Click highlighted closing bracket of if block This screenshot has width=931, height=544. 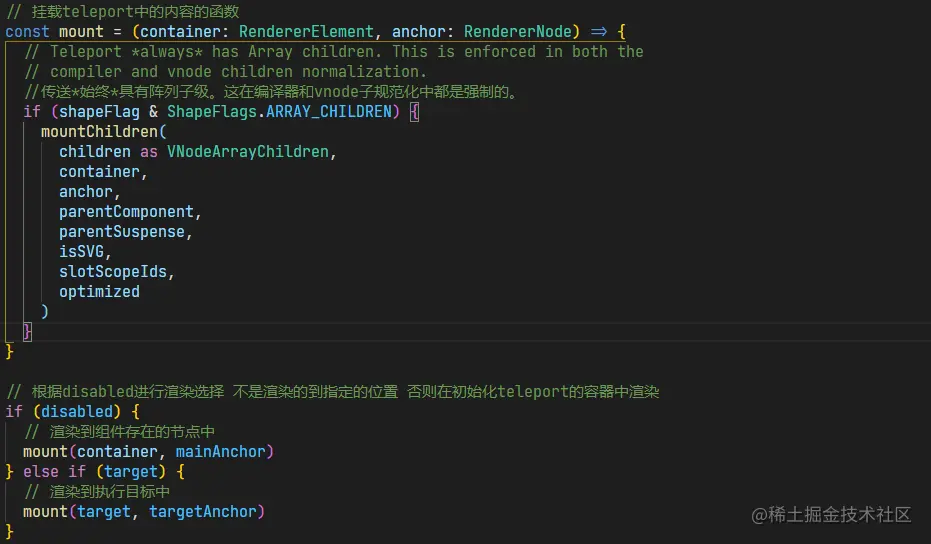tap(27, 331)
